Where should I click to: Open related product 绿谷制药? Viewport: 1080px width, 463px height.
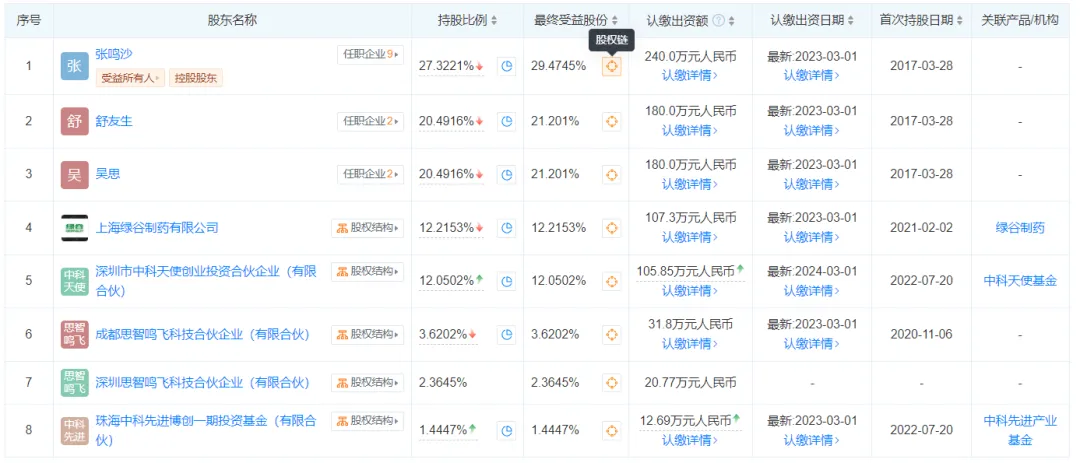click(1020, 227)
